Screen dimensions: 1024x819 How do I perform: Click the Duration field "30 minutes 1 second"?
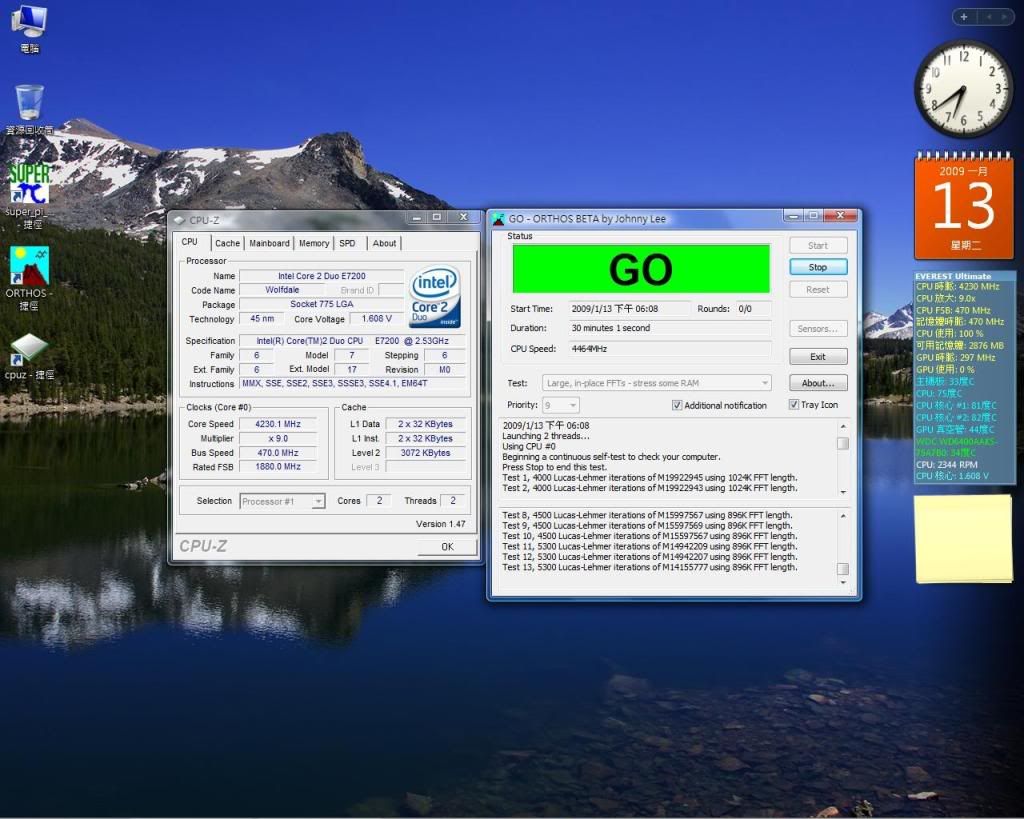tap(669, 328)
